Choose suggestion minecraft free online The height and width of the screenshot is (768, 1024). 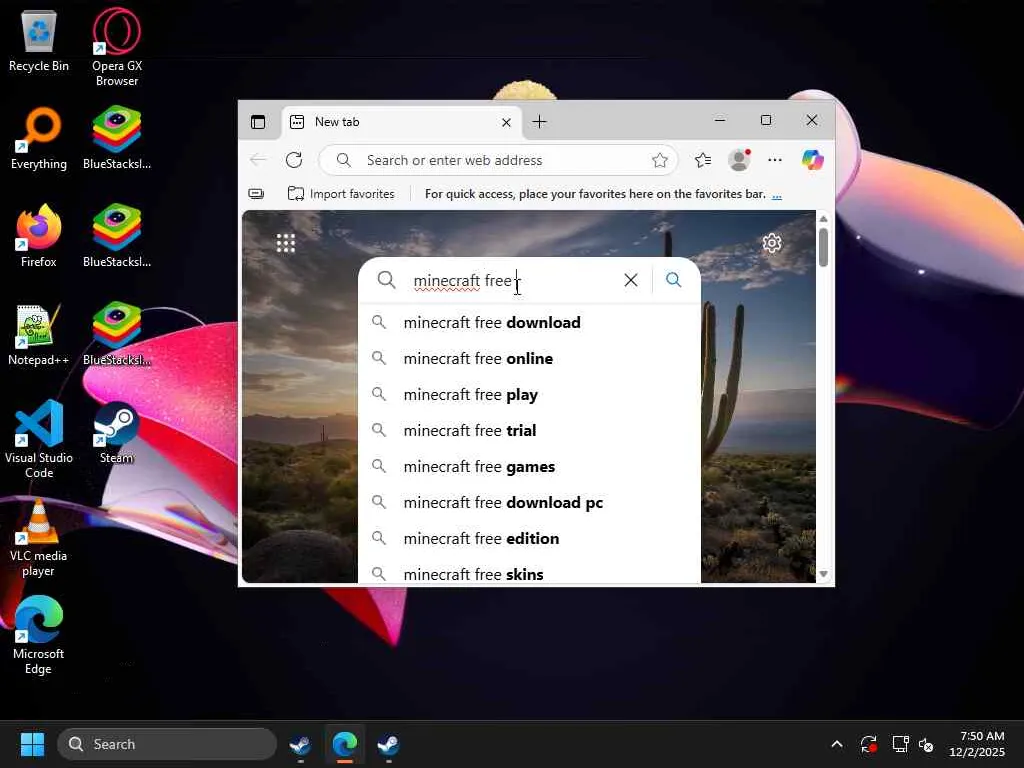(530, 359)
